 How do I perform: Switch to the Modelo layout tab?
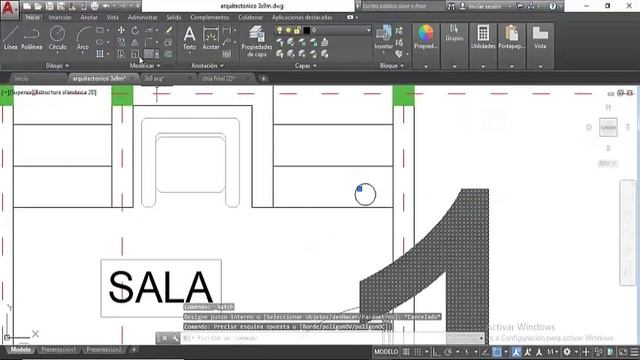20,350
